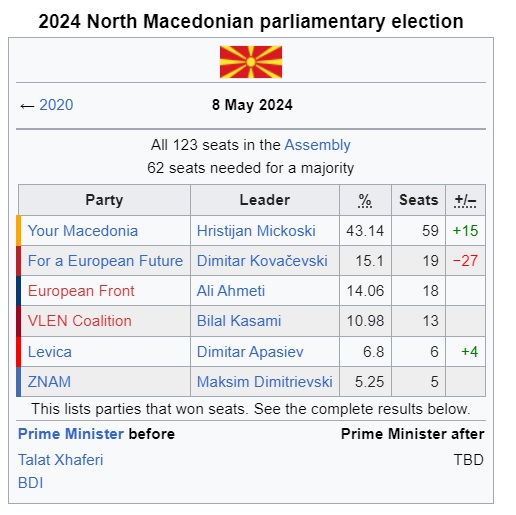Open the previous 2020 election link
Viewport: 516px width, 515px height.
pos(56,105)
